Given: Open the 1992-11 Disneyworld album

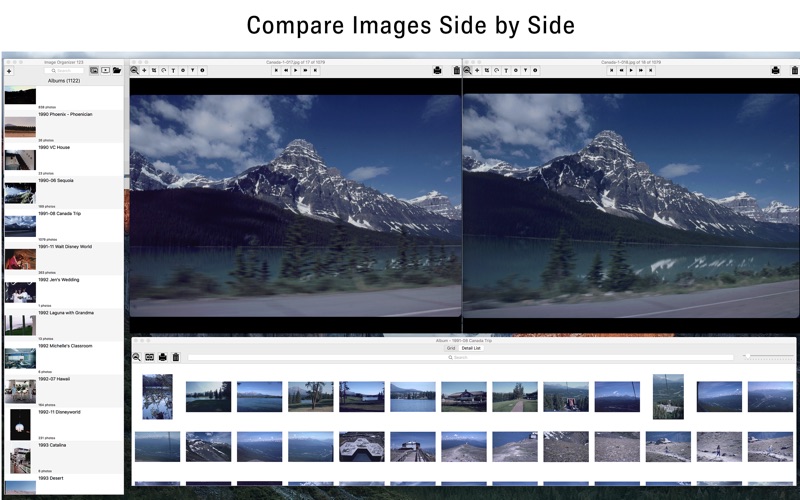Looking at the screenshot, I should (x=64, y=425).
